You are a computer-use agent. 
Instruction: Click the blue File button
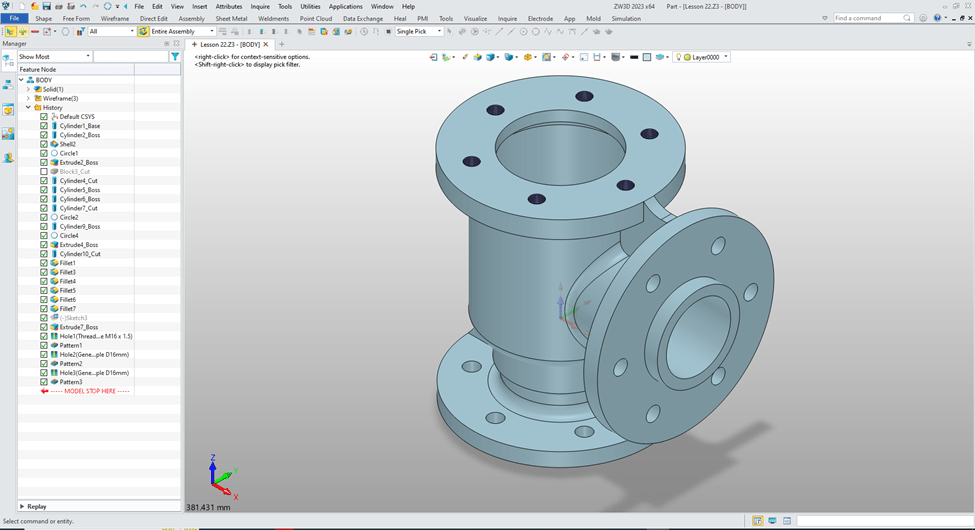[x=14, y=18]
